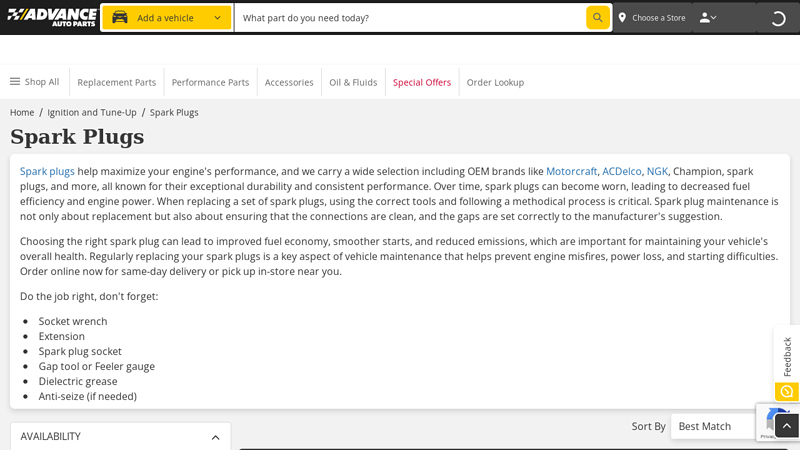Screen dimensions: 800x450
Task: Open the Shop All hamburger menu
Action: 34,82
